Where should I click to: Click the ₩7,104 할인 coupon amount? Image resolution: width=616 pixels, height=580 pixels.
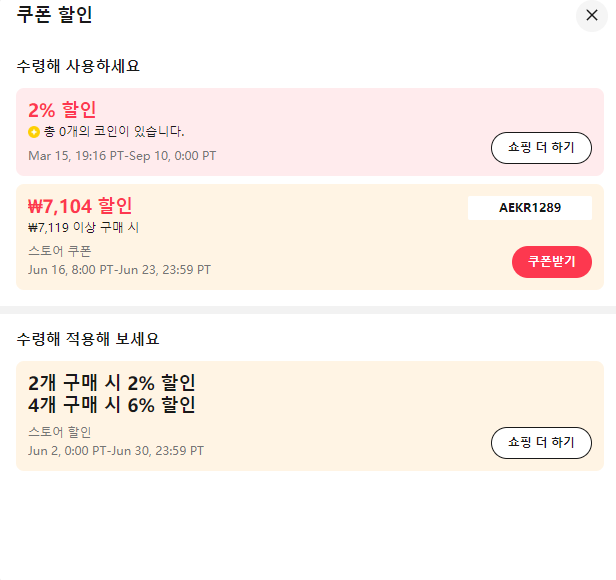(80, 206)
